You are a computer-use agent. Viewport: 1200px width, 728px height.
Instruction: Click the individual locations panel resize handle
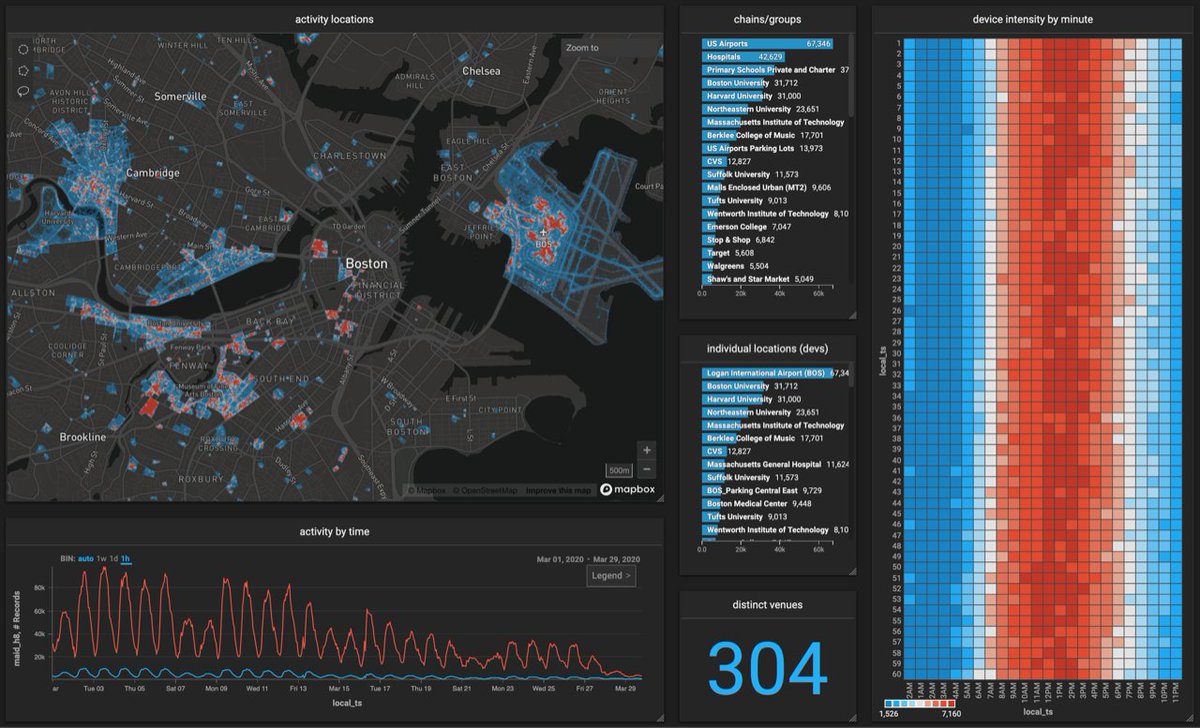(x=852, y=570)
